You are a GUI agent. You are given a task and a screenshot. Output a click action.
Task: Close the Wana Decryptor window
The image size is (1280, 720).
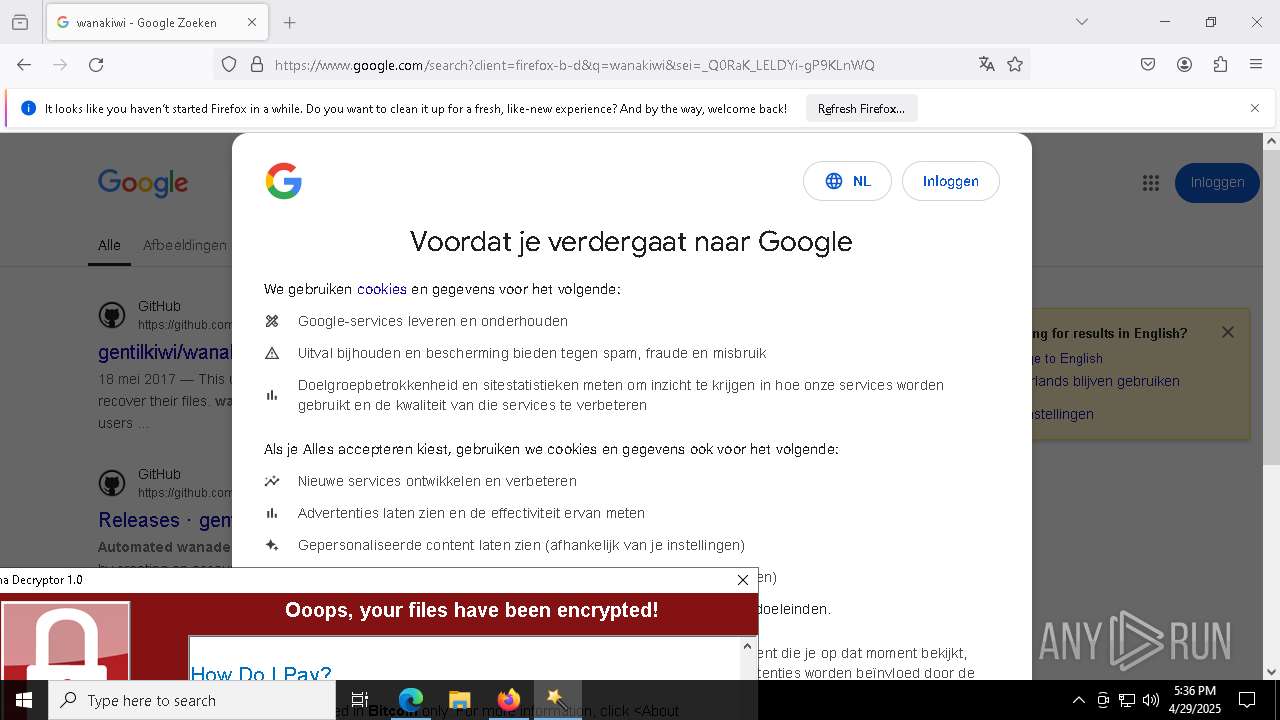(742, 580)
